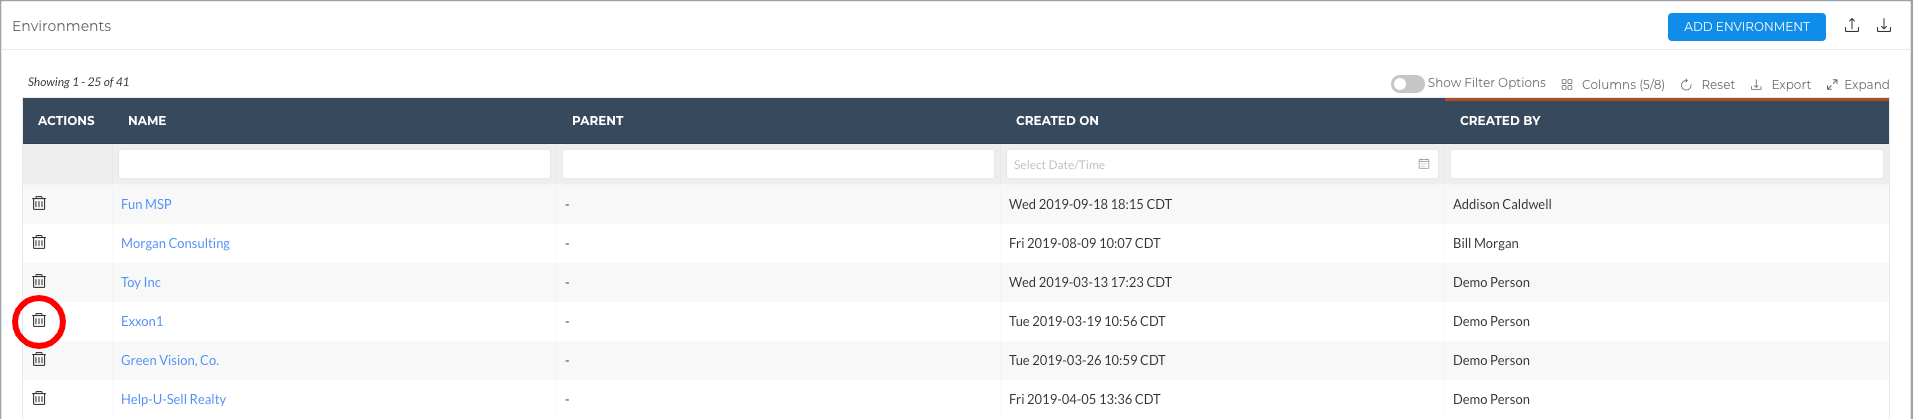1913x419 pixels.
Task: Sort by the Created On column header
Action: [1057, 121]
